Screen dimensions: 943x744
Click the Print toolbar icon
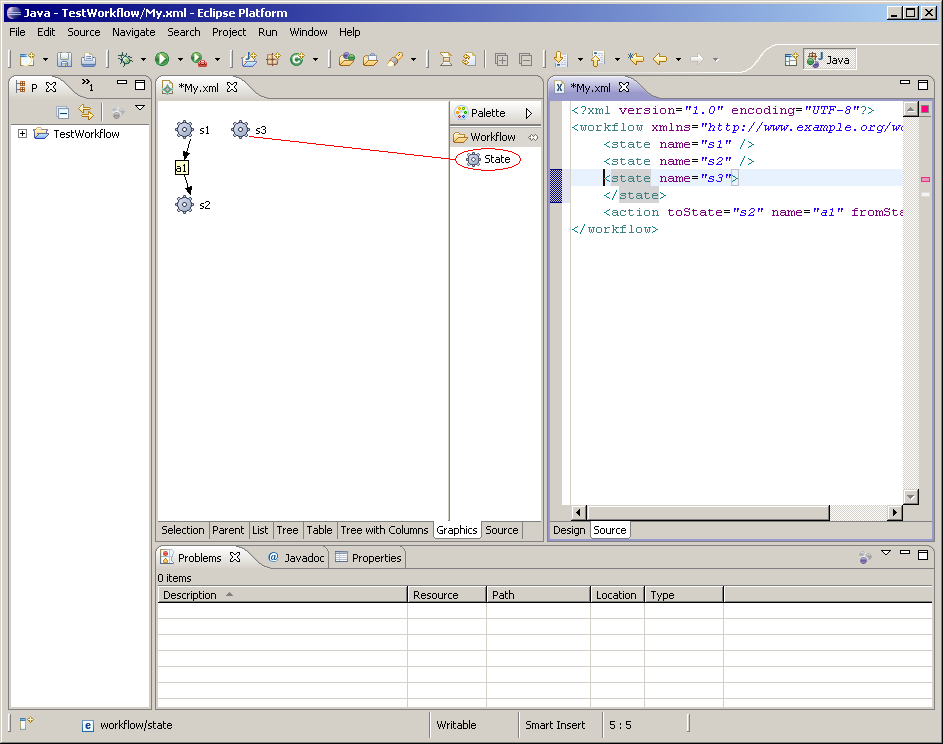[88, 60]
